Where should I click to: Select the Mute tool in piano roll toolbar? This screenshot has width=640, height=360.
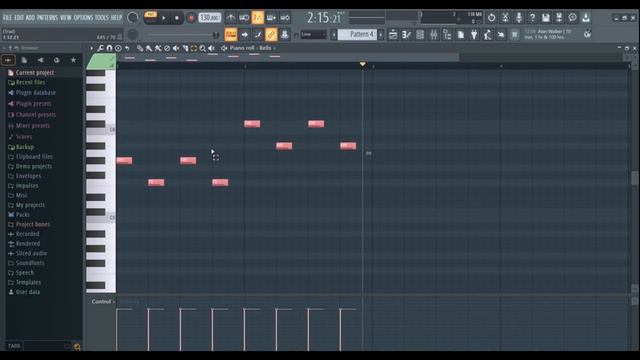tap(176, 48)
